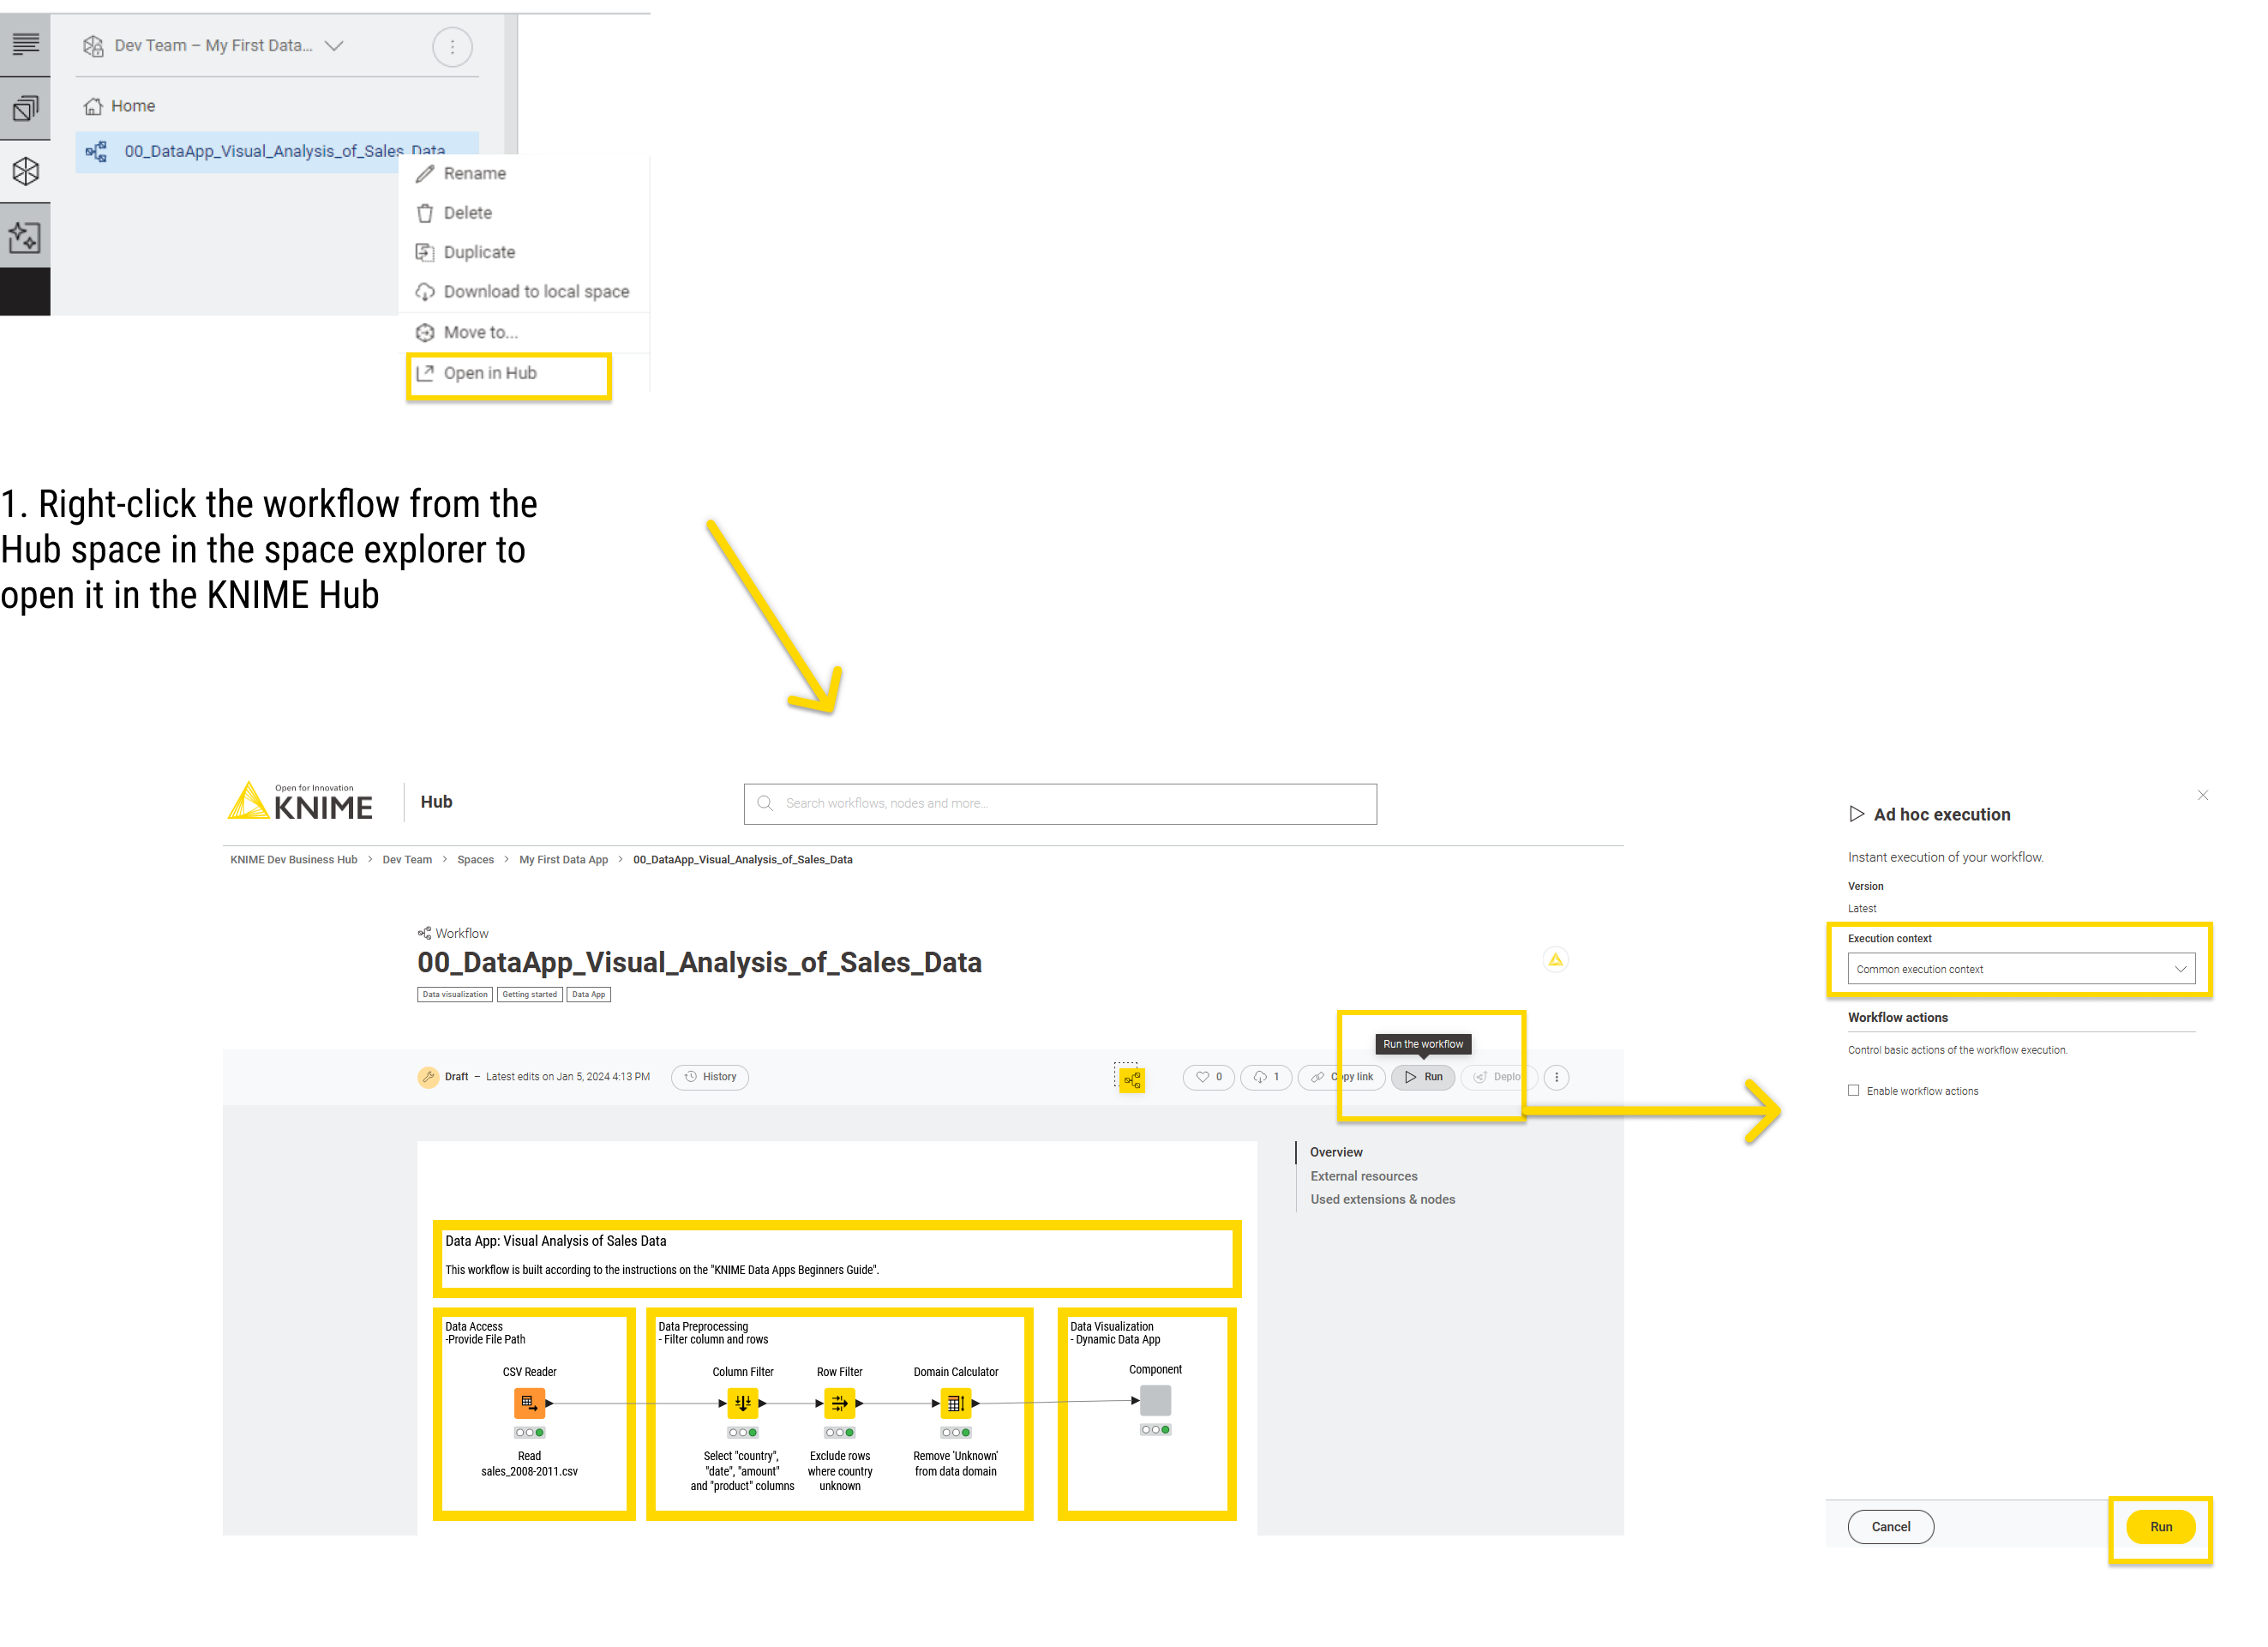2268x1647 pixels.
Task: Expand the Execution context dropdown
Action: 2020,969
